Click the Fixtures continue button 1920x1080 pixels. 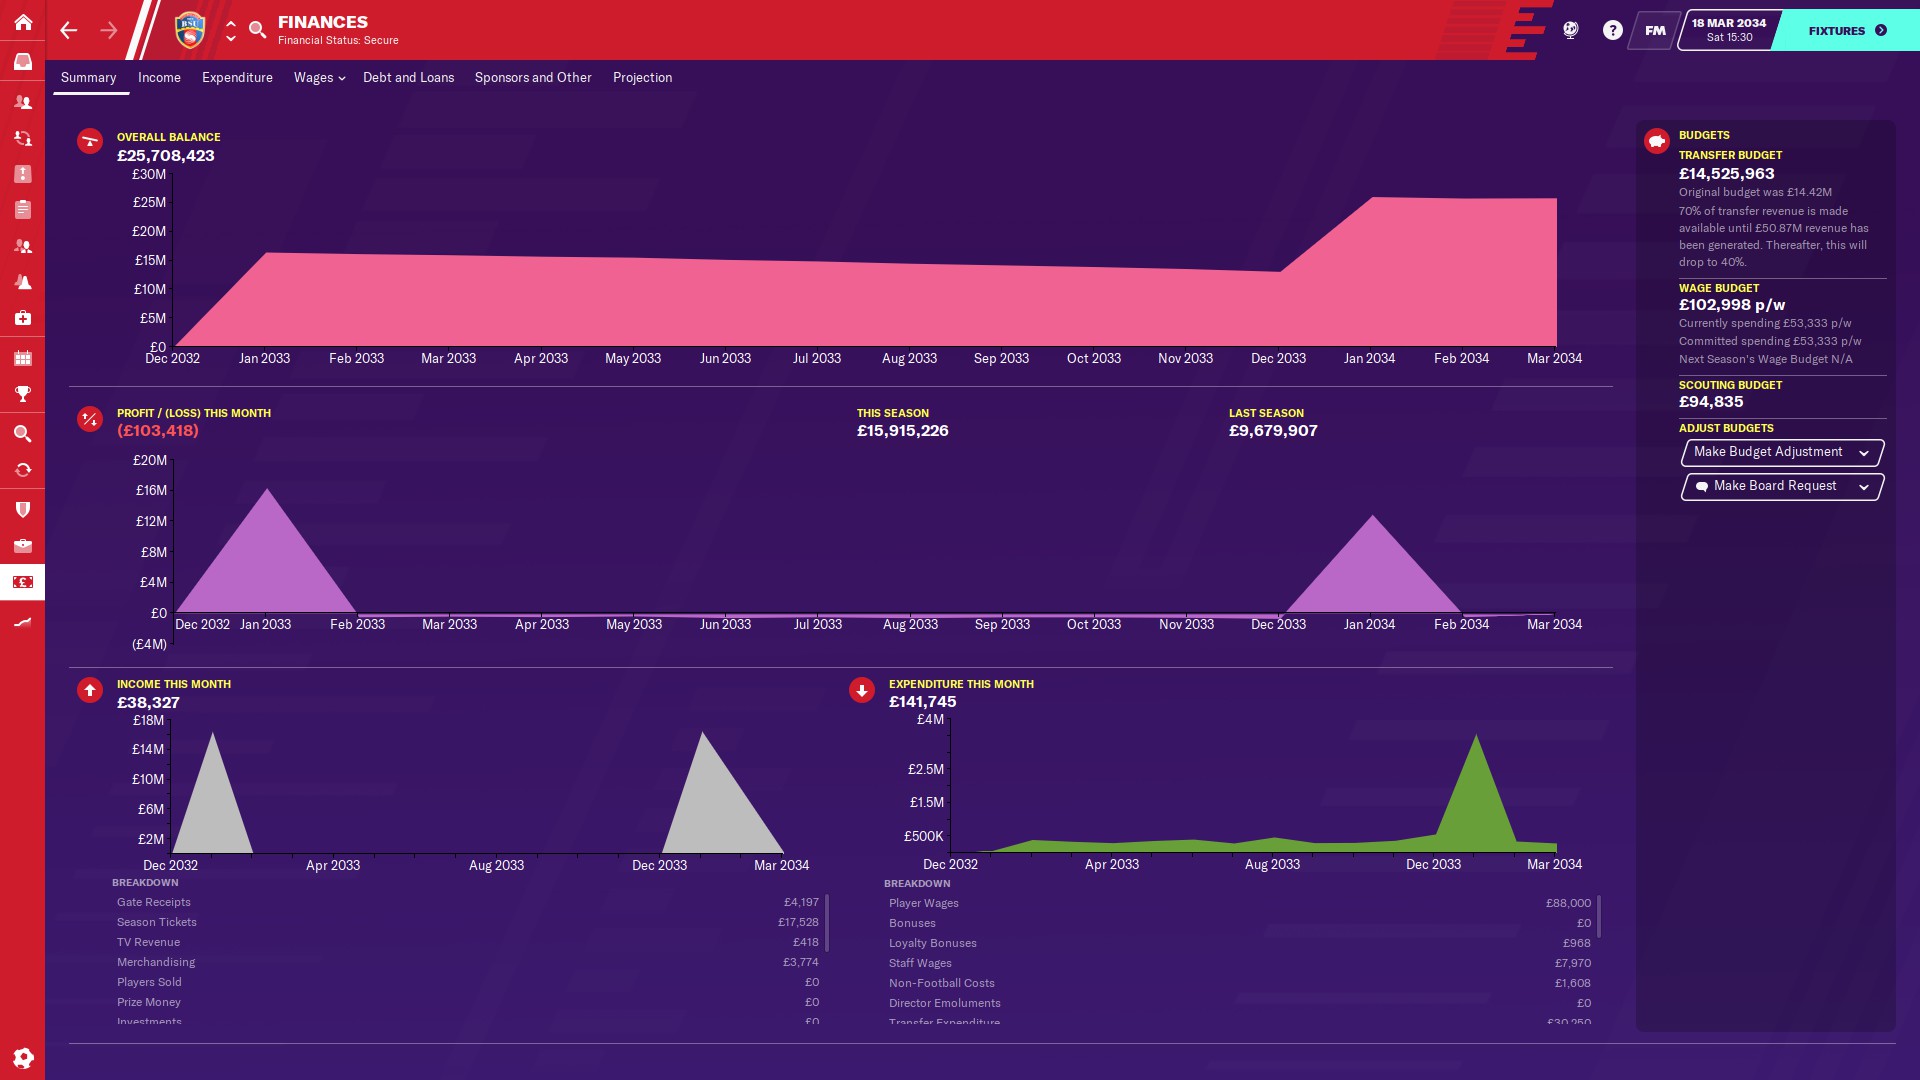[1846, 30]
